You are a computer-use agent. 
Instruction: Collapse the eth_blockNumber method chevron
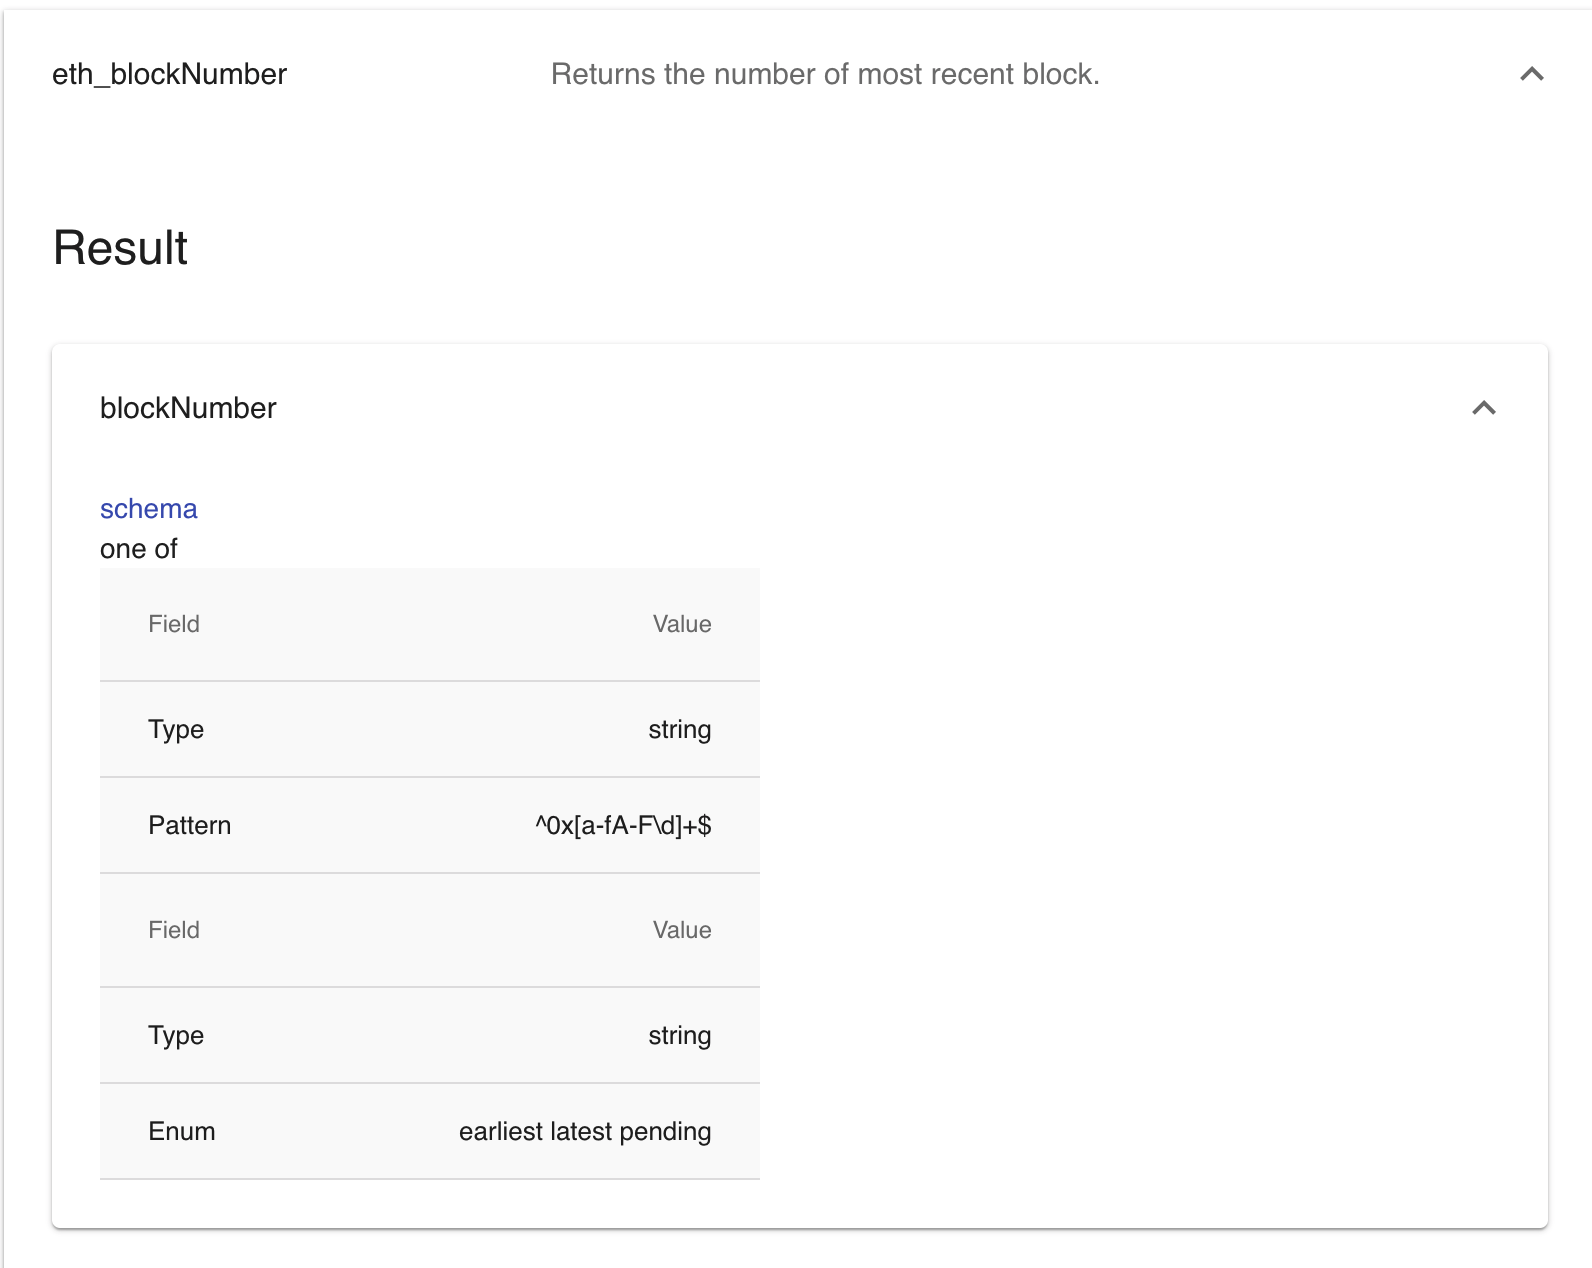point(1531,74)
